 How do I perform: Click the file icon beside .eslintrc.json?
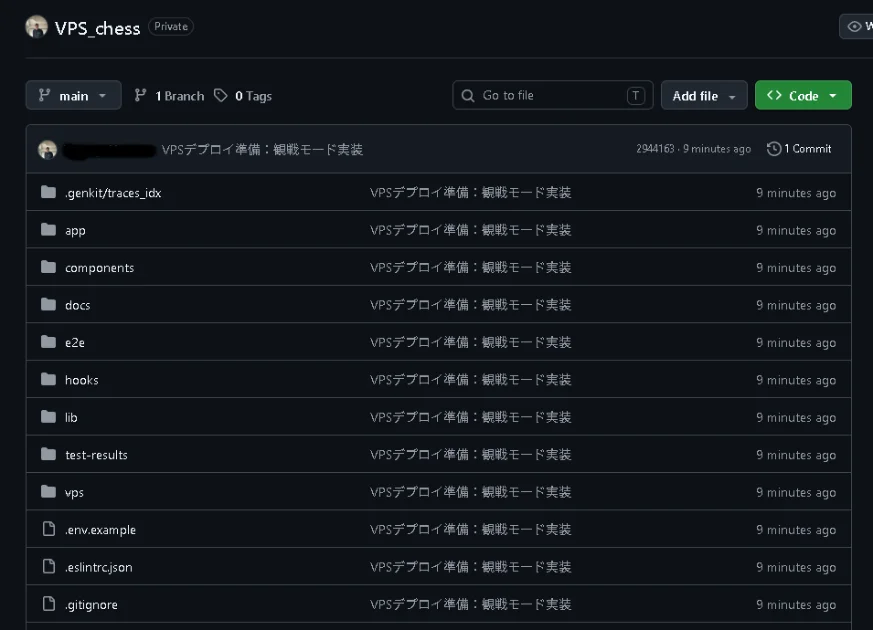49,566
